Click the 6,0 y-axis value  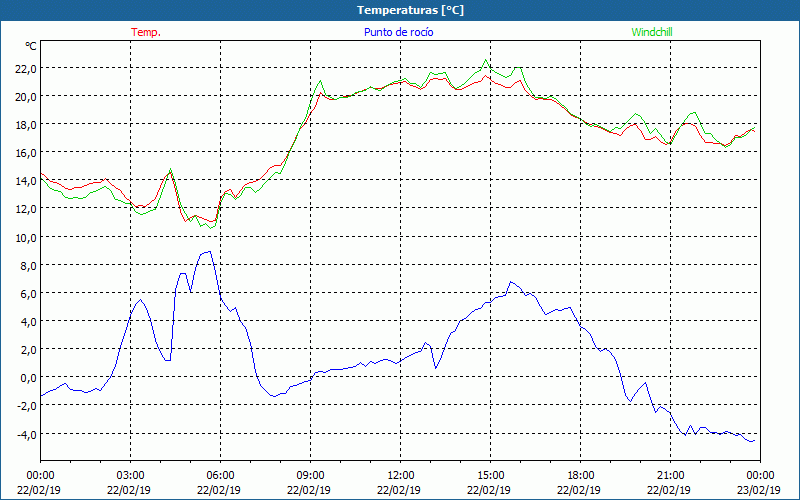pyautogui.click(x=28, y=293)
